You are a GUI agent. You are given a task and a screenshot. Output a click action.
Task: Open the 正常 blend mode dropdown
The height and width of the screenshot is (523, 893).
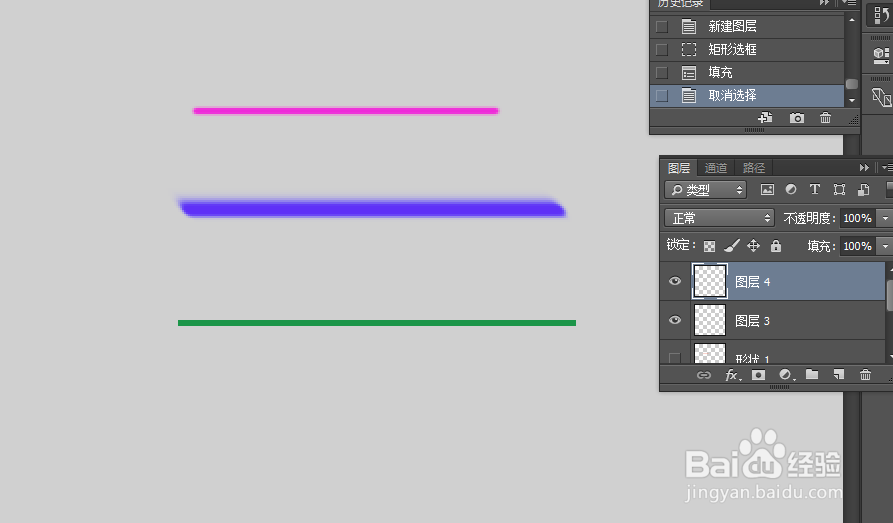(719, 218)
